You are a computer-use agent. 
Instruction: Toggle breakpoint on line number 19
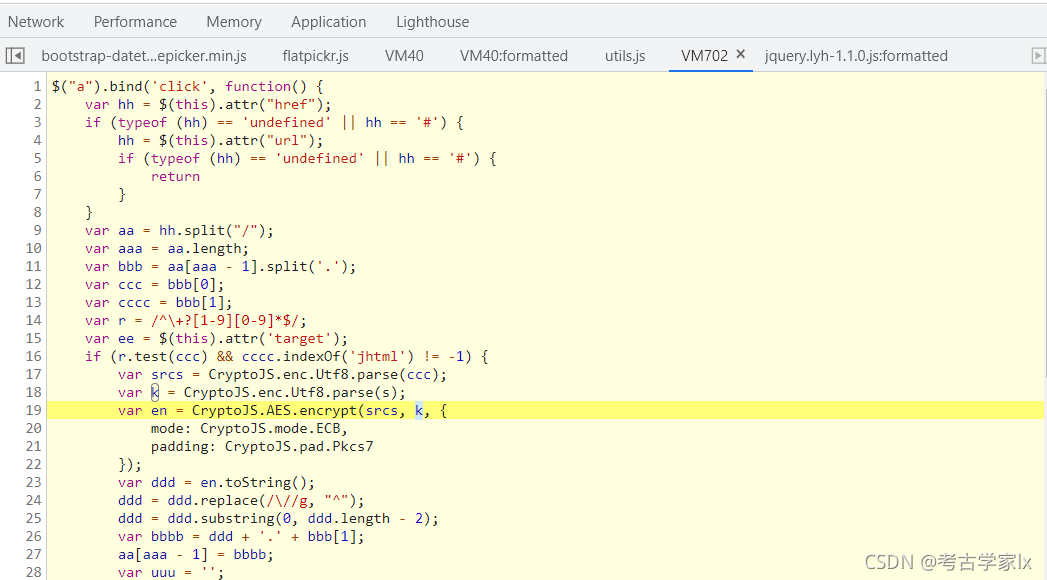(34, 410)
